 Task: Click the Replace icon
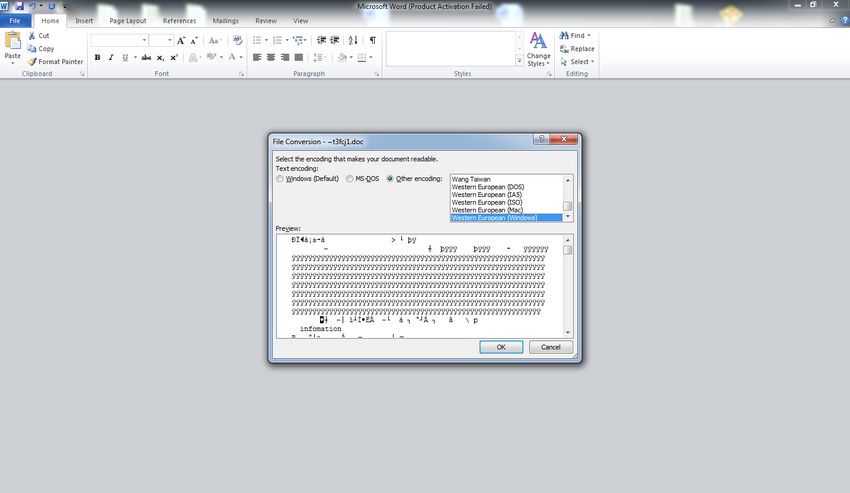coord(564,49)
